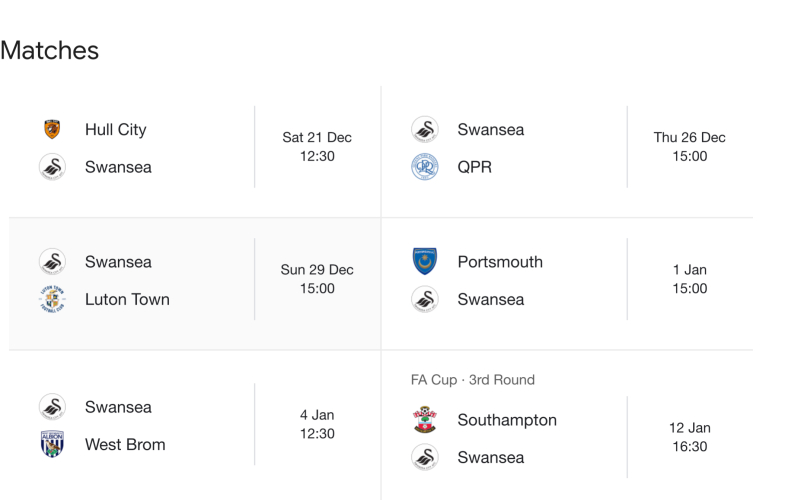Click Swansea crest in Luton Town match
Viewport: 804px width, 500px height.
coord(52,262)
